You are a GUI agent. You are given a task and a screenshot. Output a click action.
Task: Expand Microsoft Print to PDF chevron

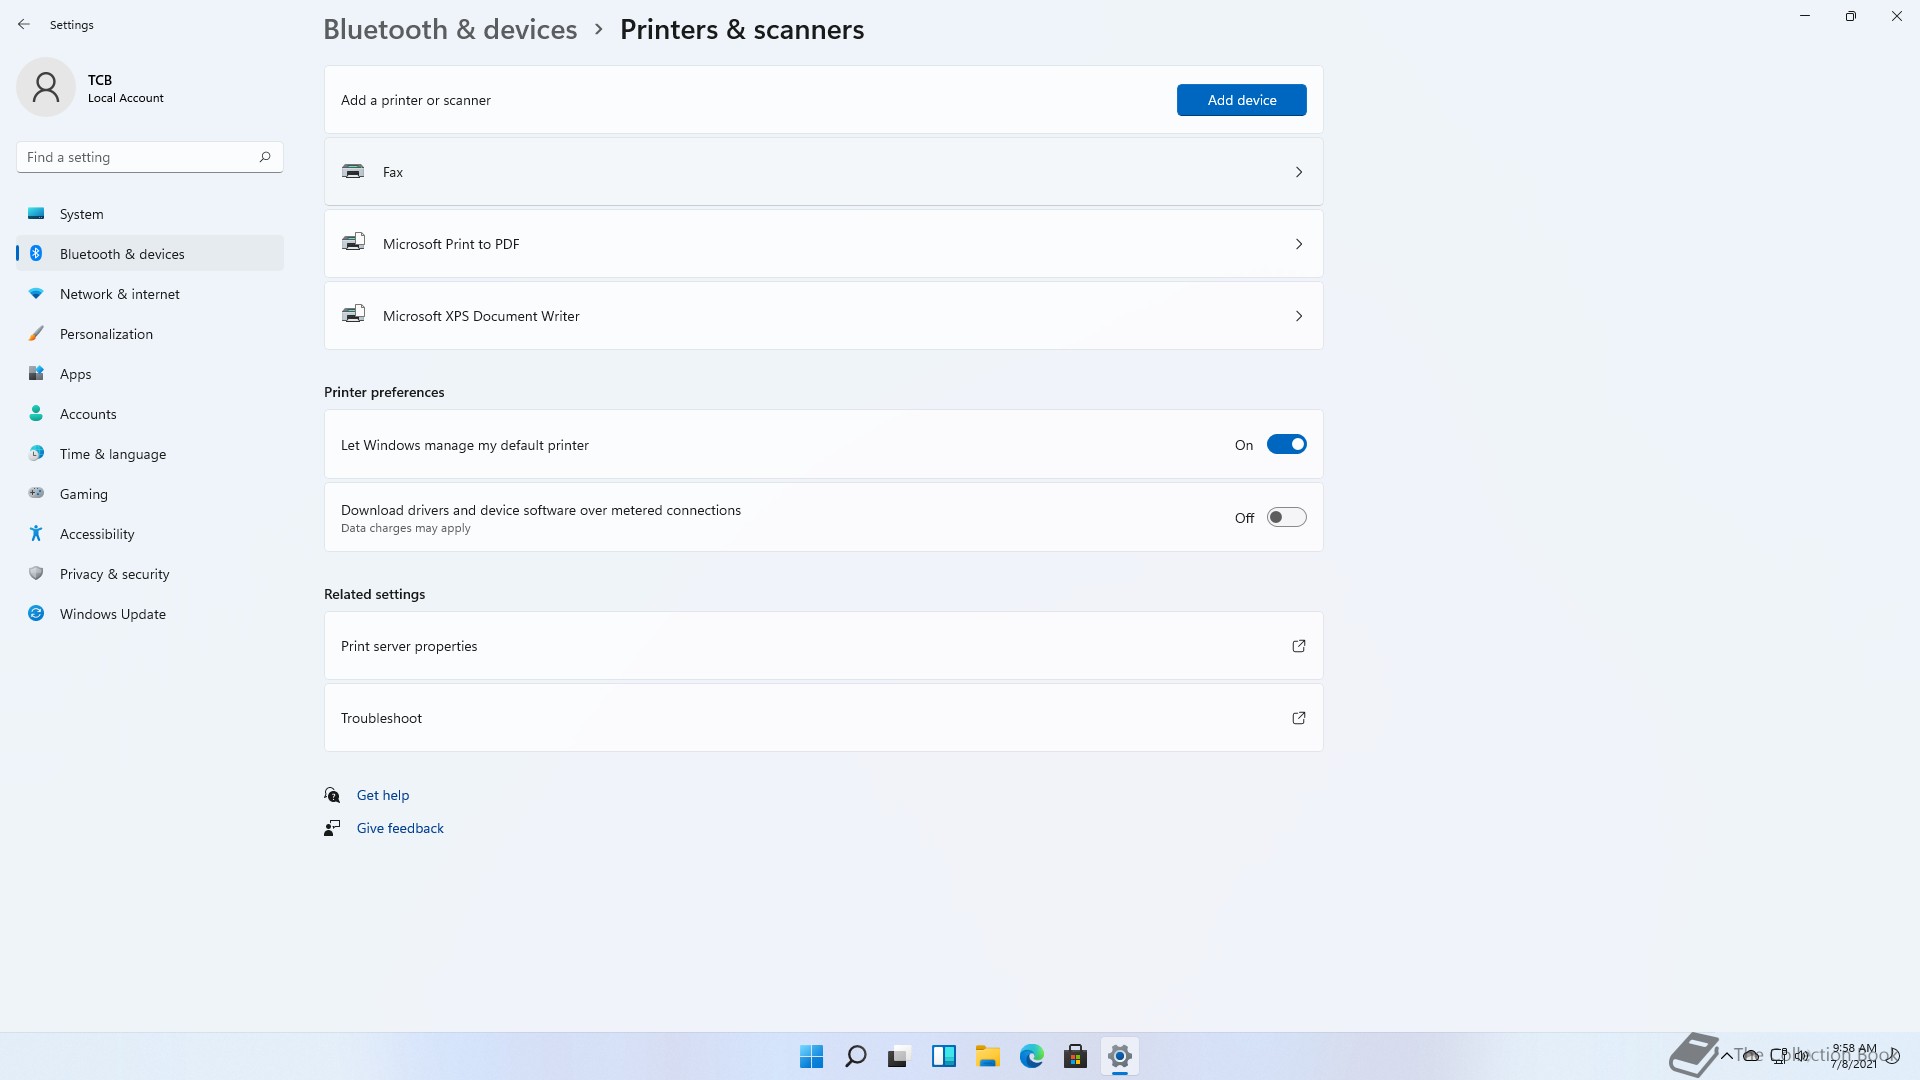pos(1298,244)
